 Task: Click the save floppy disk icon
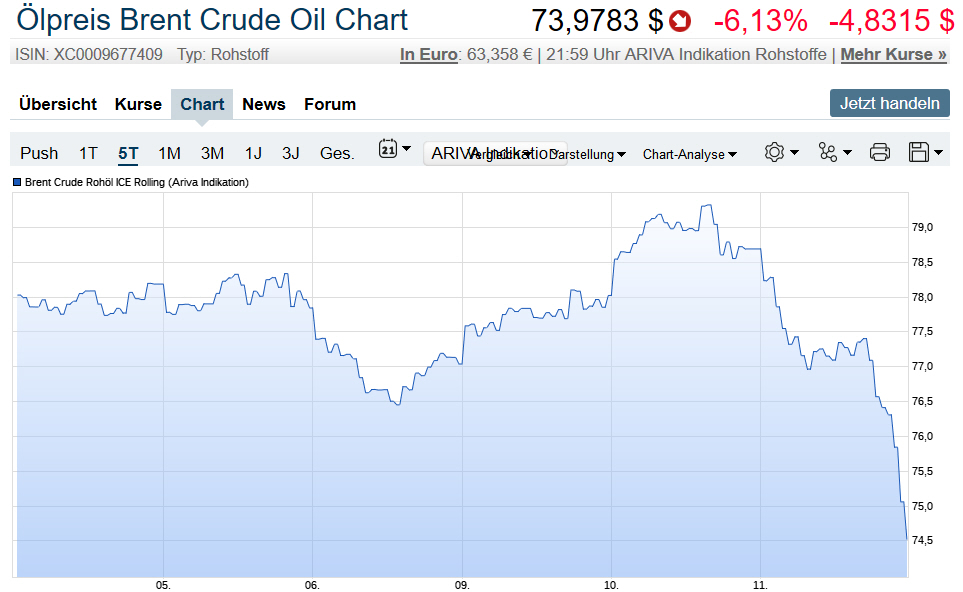tap(920, 152)
